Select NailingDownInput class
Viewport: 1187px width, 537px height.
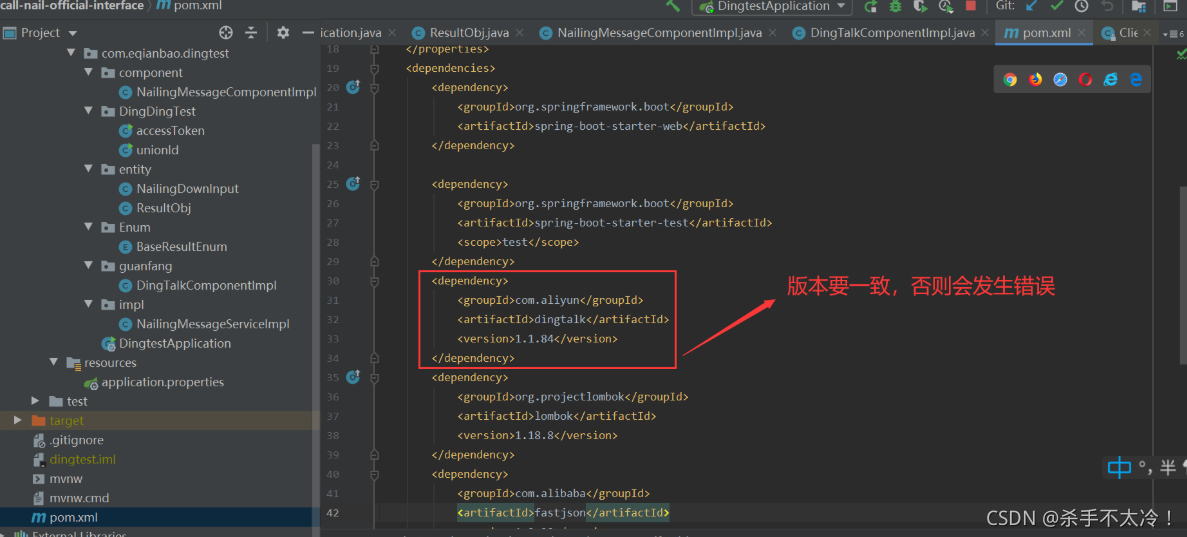tap(187, 189)
